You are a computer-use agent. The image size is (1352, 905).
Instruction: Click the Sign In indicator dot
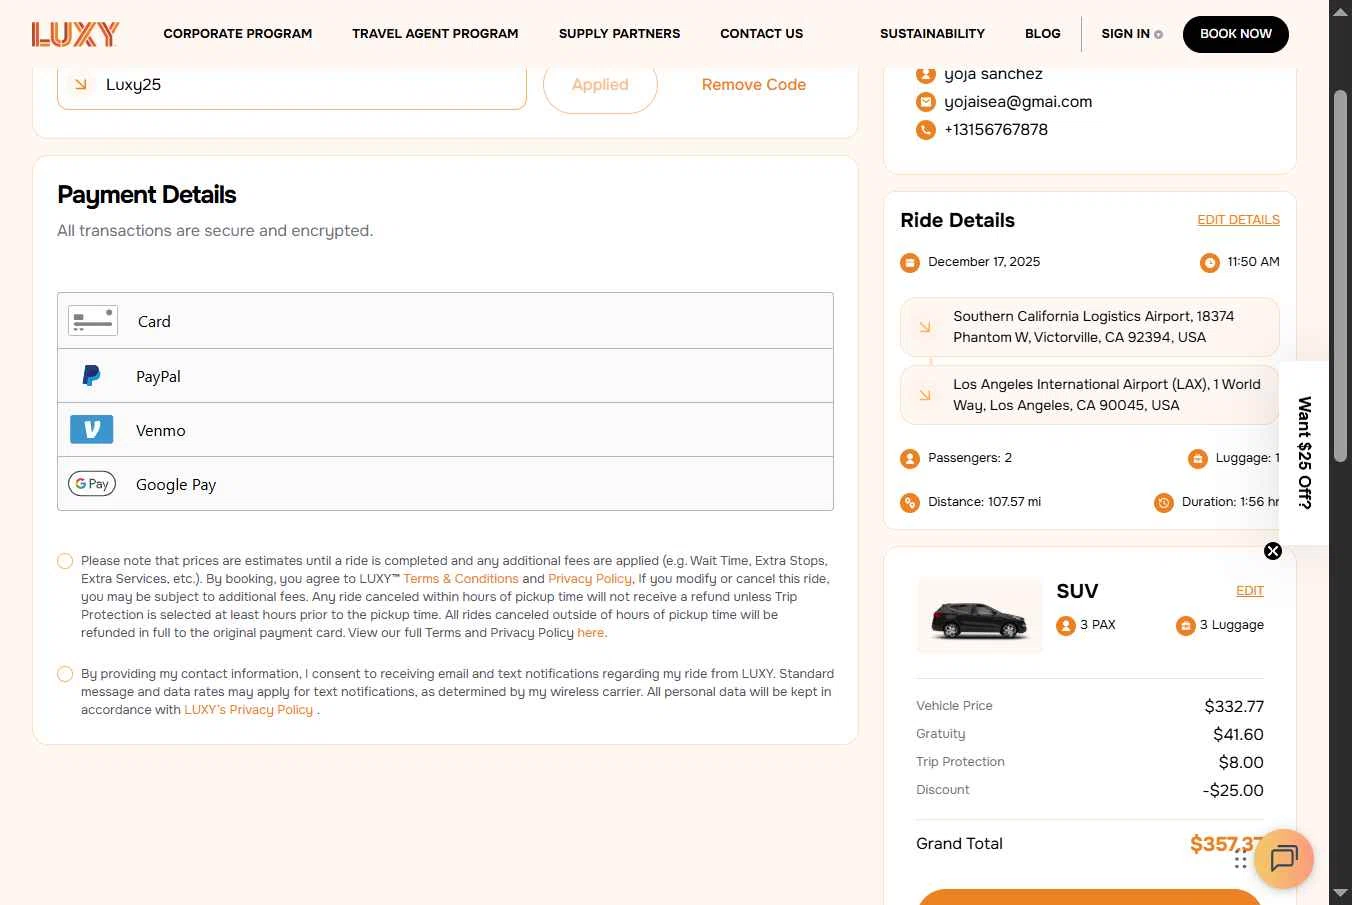coord(1159,34)
